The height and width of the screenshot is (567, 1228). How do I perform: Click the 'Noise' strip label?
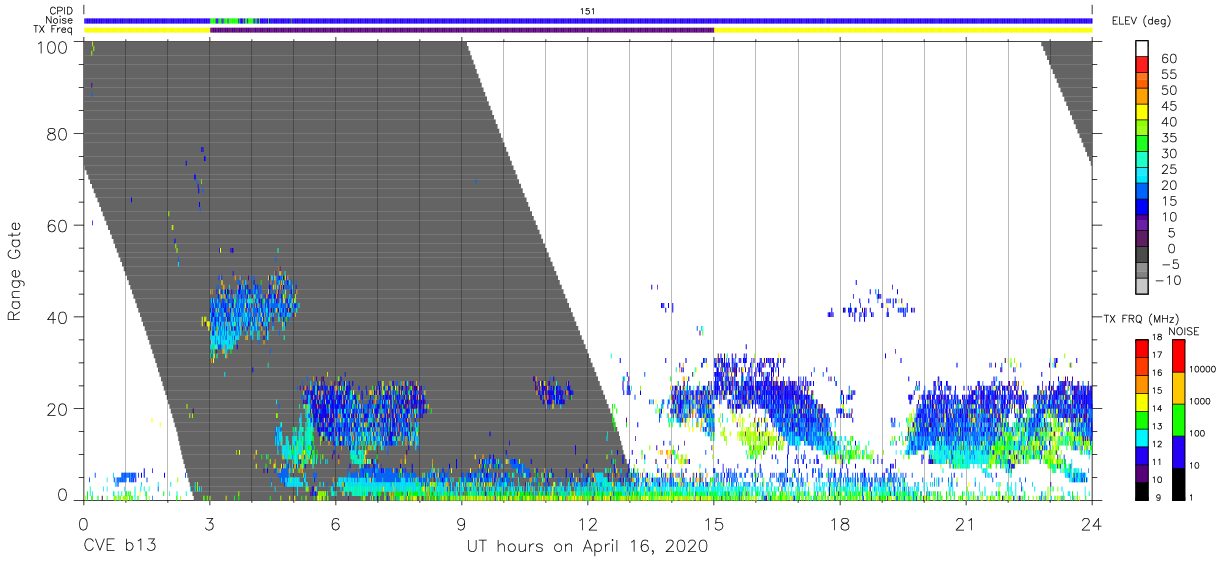point(59,20)
